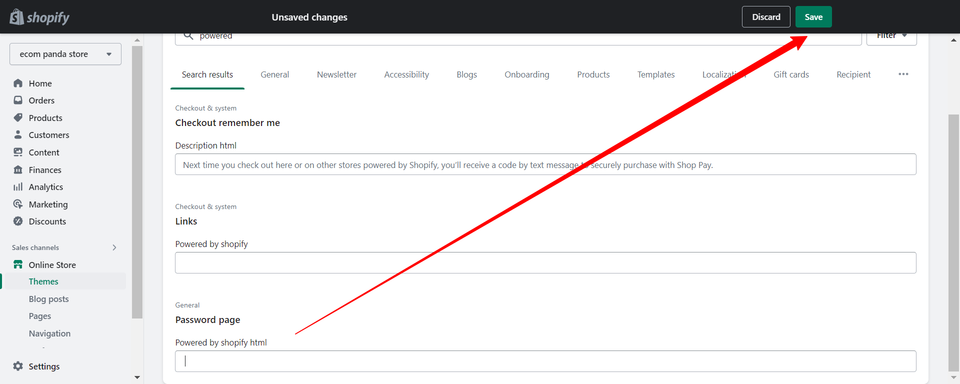Click the Links section heading
The width and height of the screenshot is (960, 384).
click(186, 221)
